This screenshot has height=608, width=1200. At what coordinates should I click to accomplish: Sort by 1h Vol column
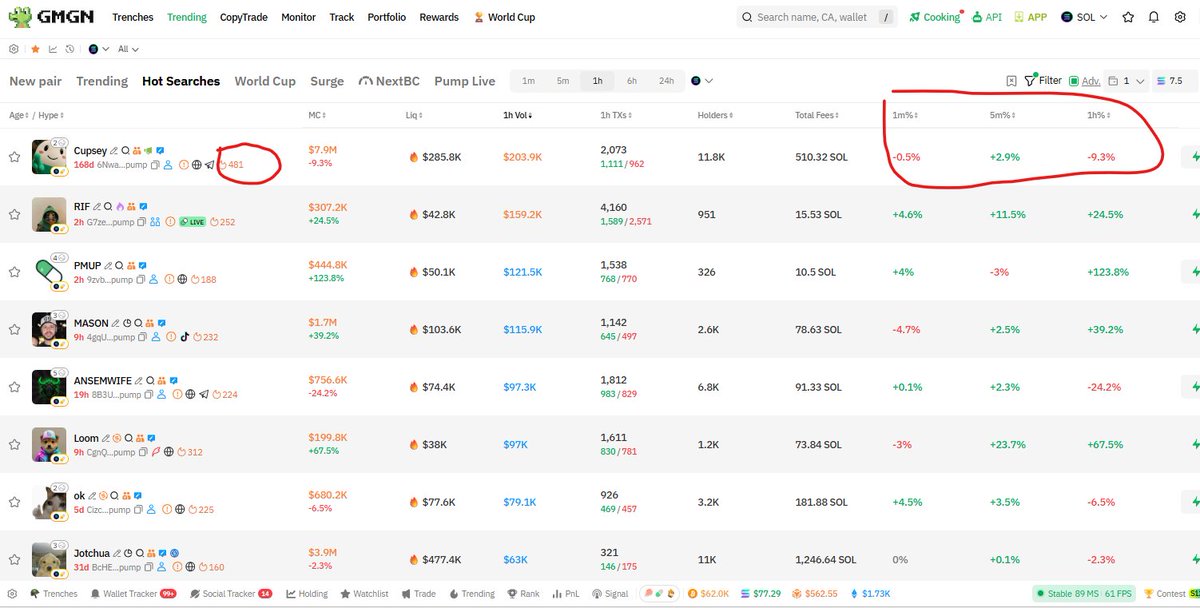coord(518,115)
